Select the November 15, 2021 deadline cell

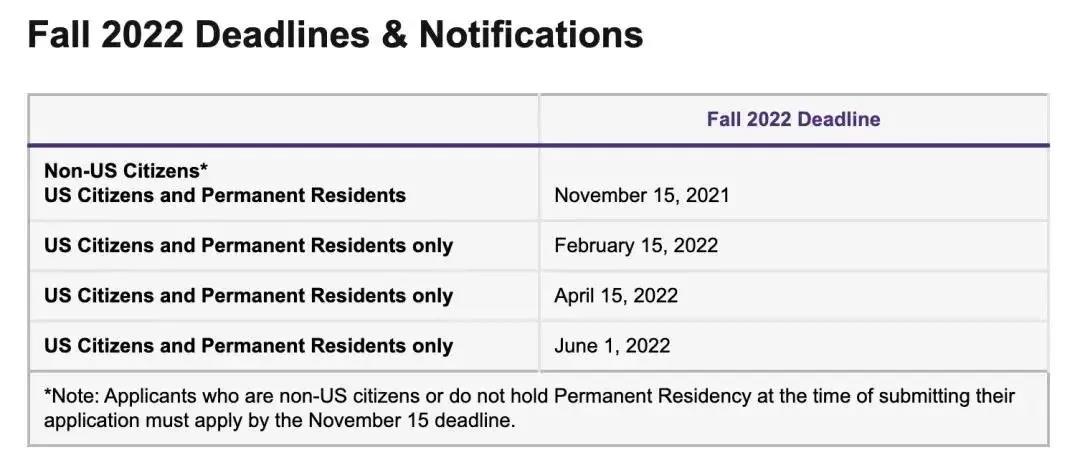click(642, 195)
